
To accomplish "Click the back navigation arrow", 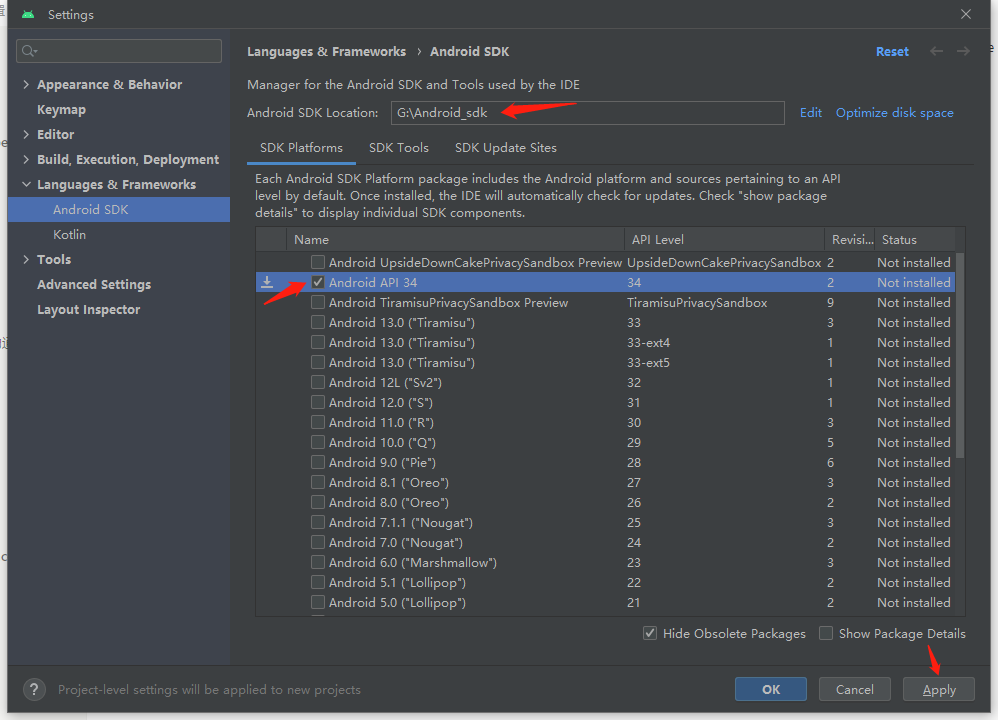I will click(936, 51).
